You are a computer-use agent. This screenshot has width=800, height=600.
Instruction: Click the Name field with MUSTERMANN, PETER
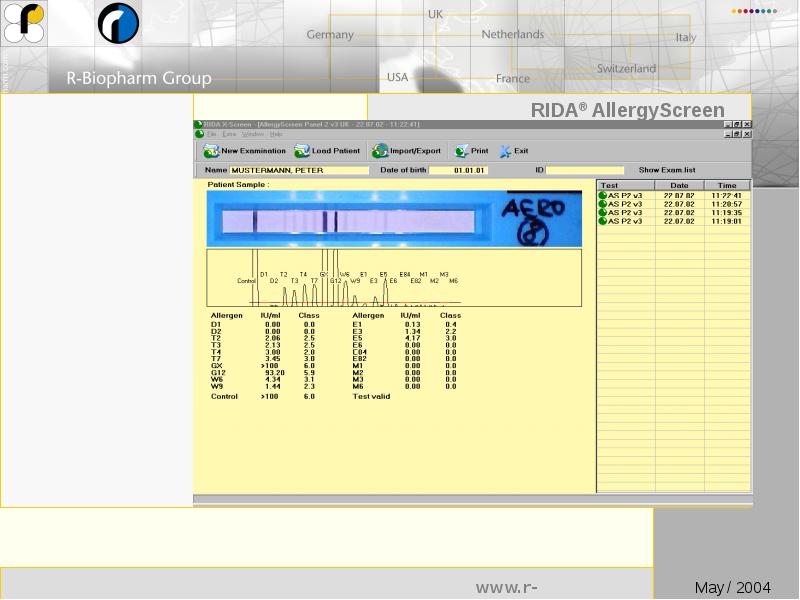point(284,170)
